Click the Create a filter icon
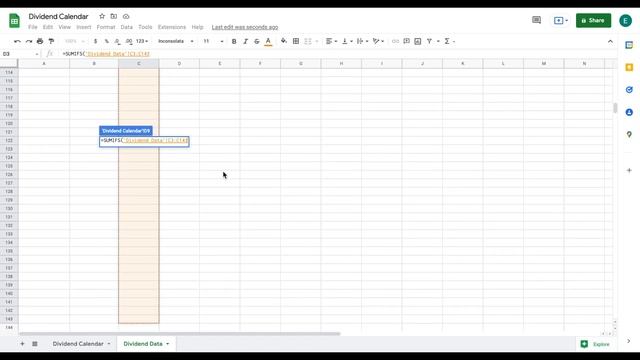Screen dimensions: 640x360 click(429, 41)
